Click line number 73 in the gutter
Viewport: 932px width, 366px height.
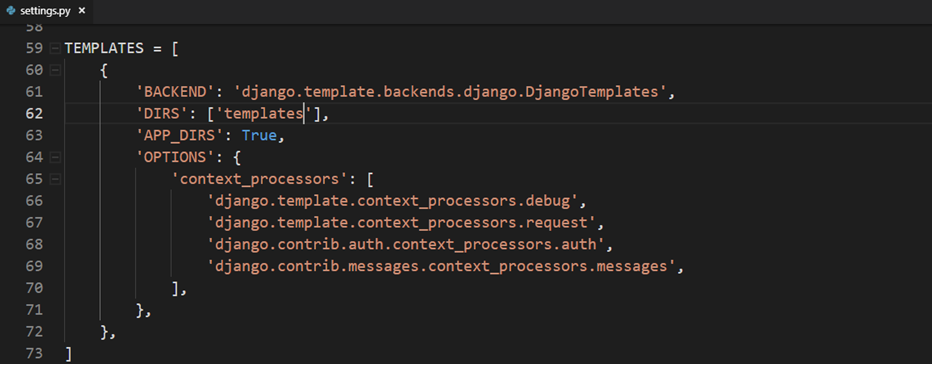pyautogui.click(x=34, y=354)
